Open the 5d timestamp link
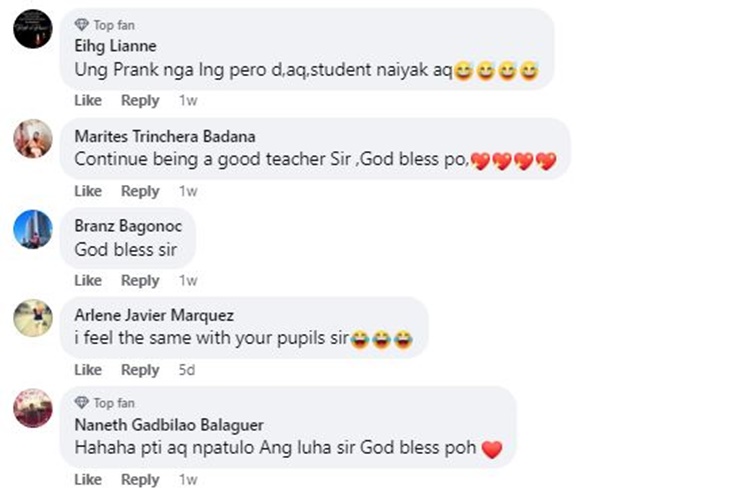 187,370
